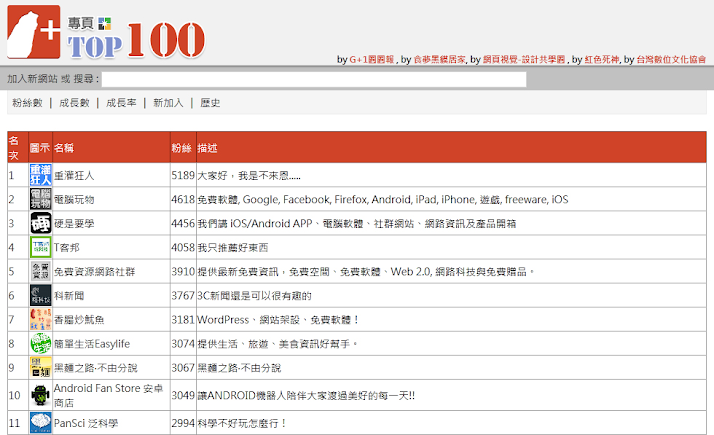Open the 簡單生活Easylife green icon
714x435 pixels.
click(41, 343)
